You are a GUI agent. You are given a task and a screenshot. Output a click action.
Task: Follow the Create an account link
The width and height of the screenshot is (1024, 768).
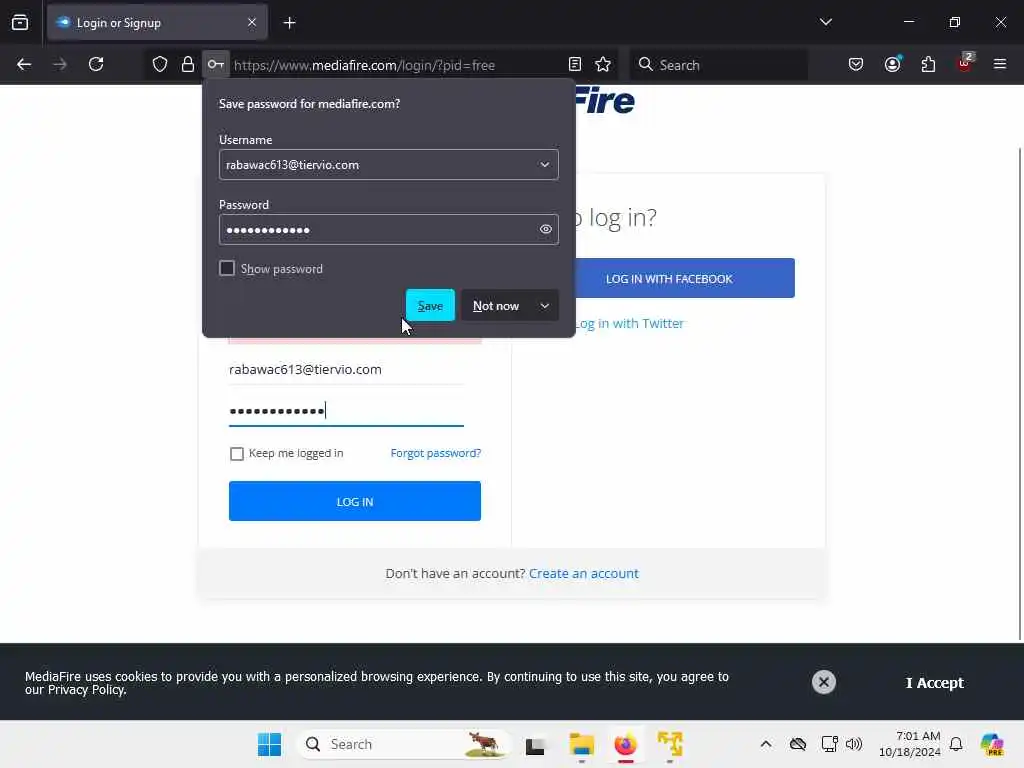[x=584, y=573]
